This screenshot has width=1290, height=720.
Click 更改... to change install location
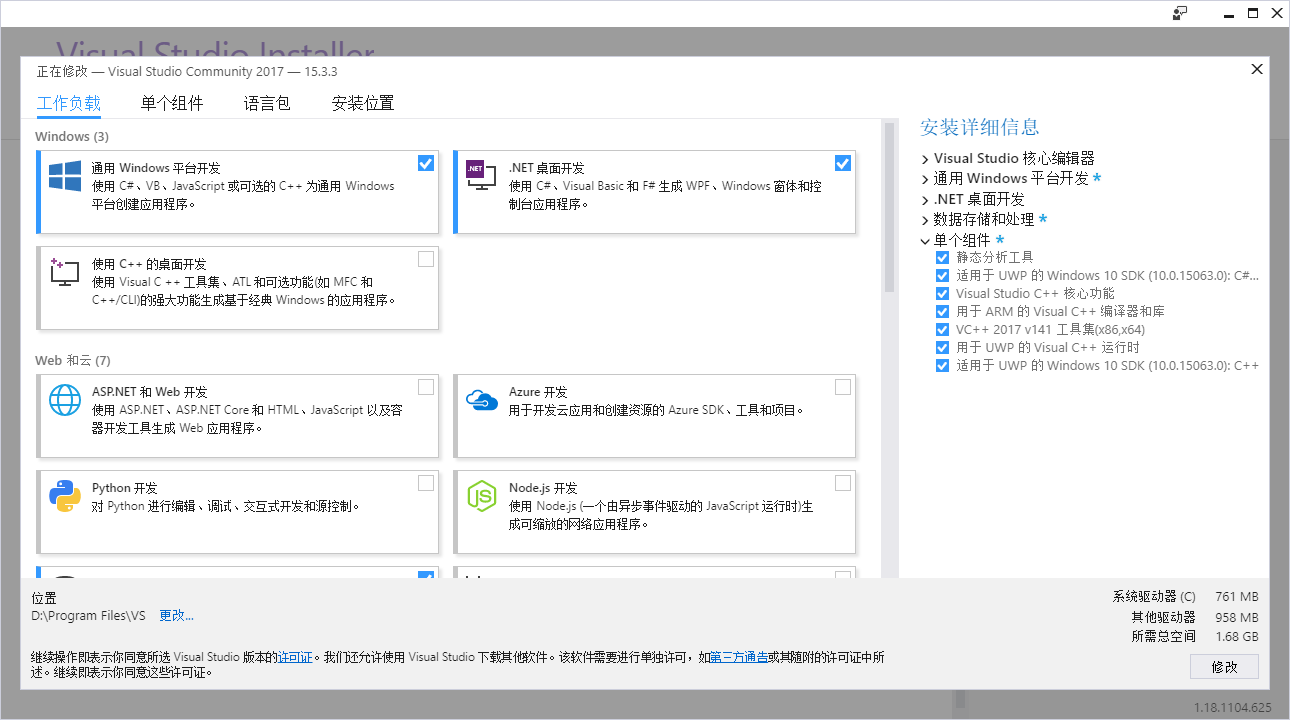[x=176, y=616]
